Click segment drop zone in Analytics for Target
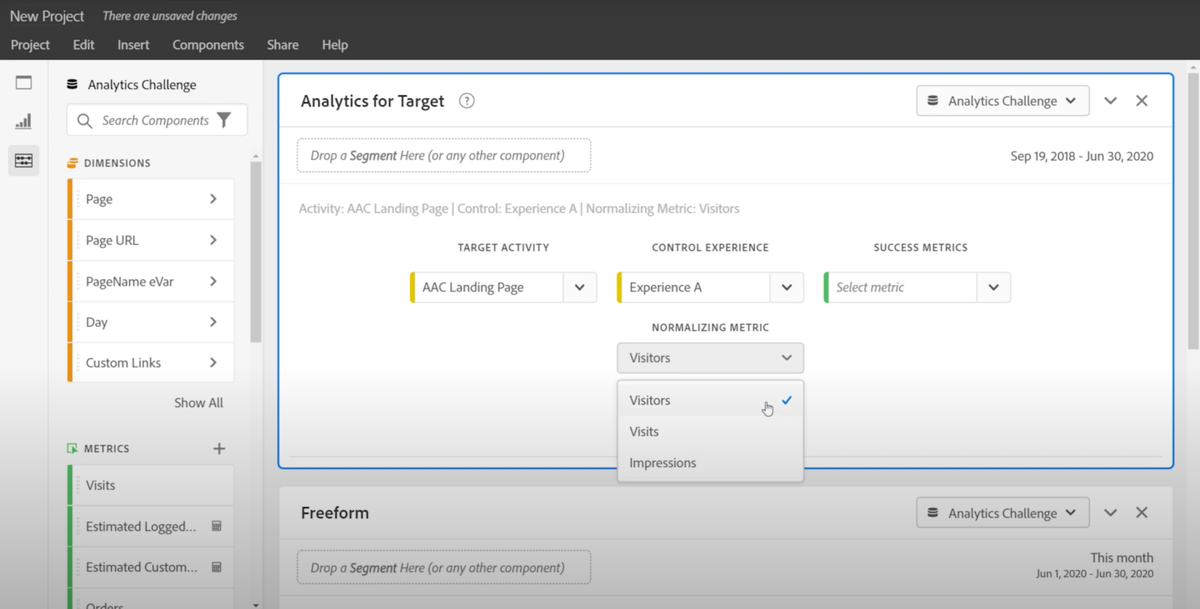 click(444, 155)
